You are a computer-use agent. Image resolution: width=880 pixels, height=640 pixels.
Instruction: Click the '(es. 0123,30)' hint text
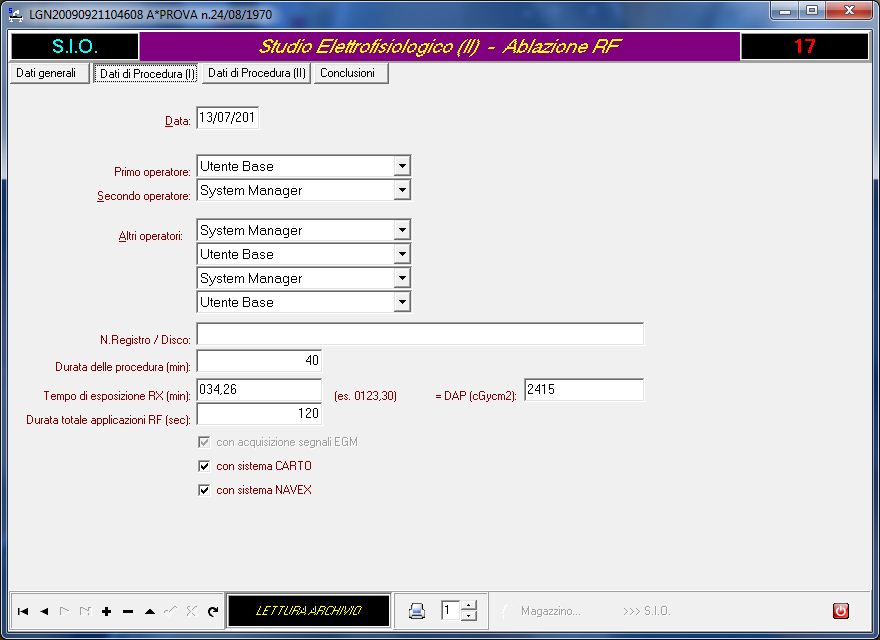pos(365,396)
